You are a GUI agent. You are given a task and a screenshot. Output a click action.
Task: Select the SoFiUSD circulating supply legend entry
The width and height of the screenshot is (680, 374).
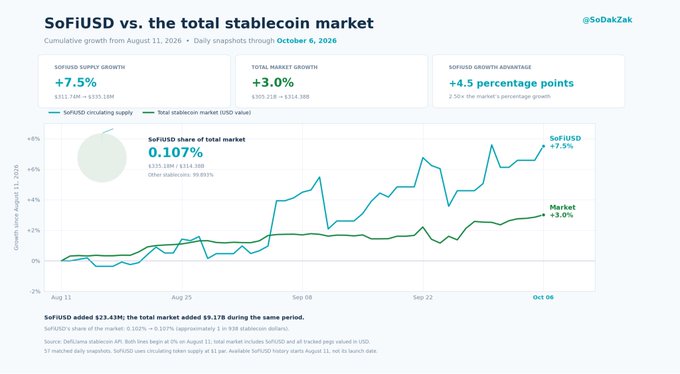click(x=91, y=112)
